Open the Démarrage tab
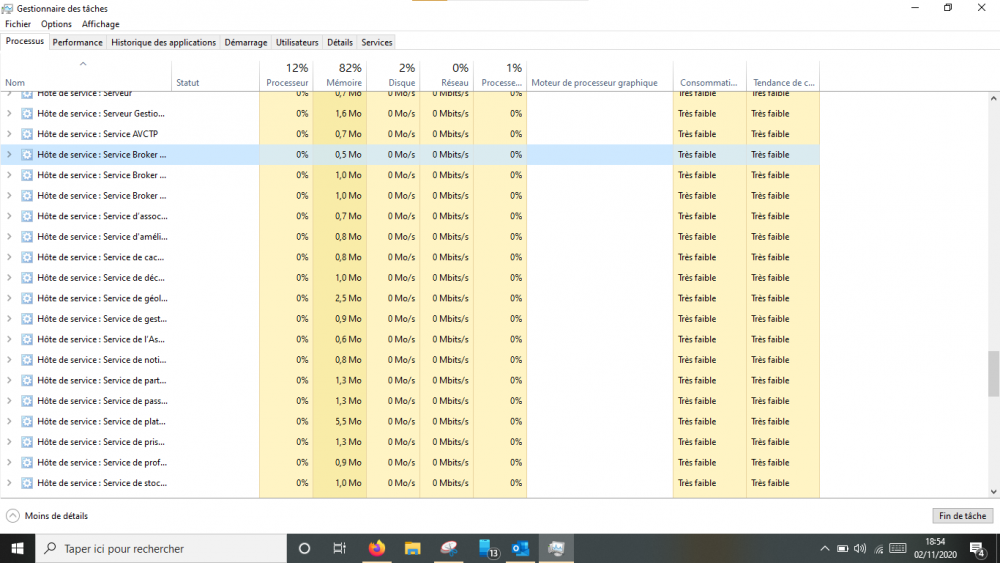This screenshot has width=1000, height=563. [245, 42]
